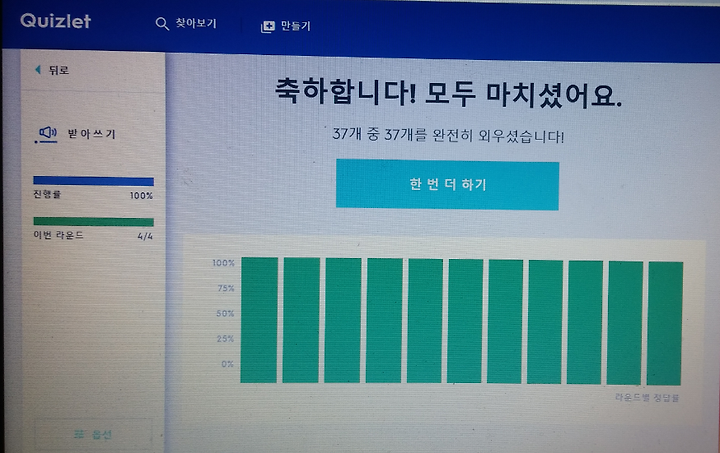Click the 라운드별 정답률 chart caption
Image resolution: width=720 pixels, height=453 pixels.
pos(647,397)
